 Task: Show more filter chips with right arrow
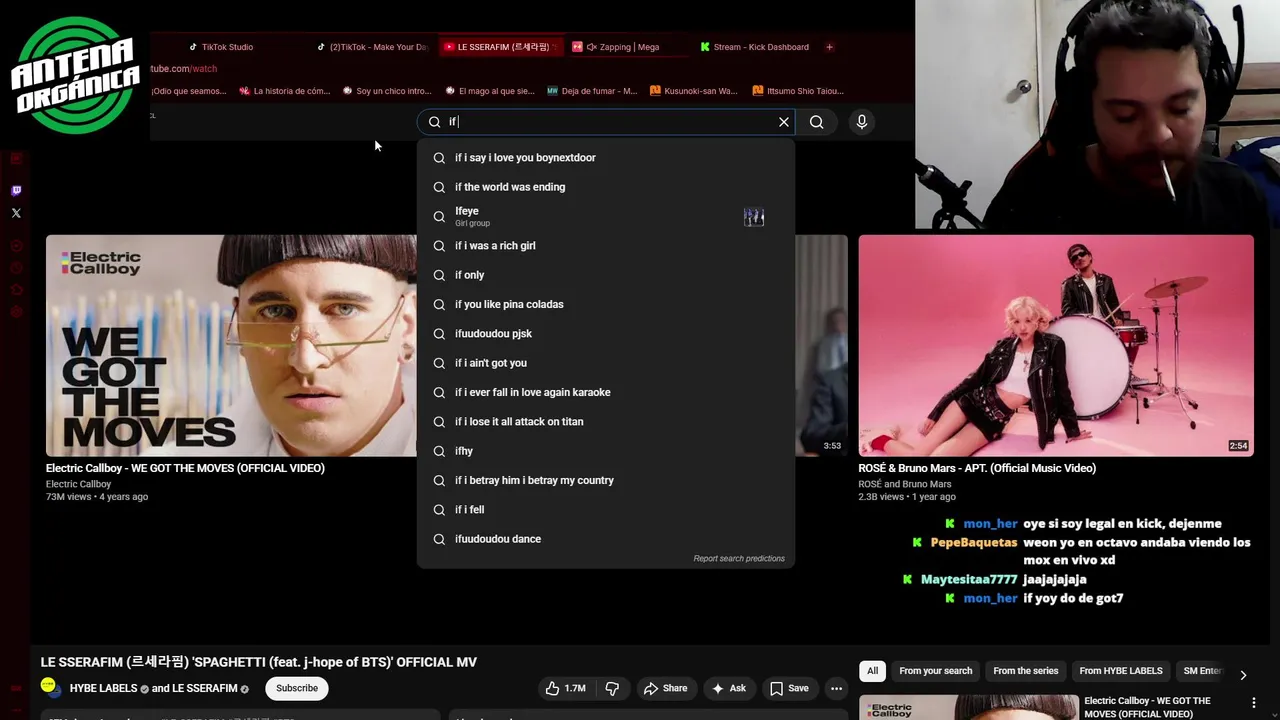[x=1243, y=675]
